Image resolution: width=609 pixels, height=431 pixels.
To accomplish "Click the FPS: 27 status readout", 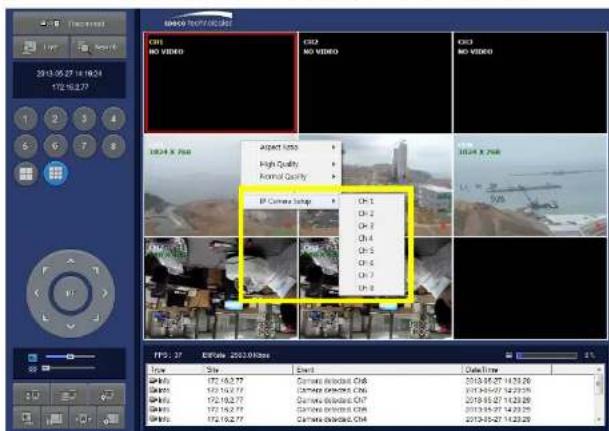I will click(168, 355).
